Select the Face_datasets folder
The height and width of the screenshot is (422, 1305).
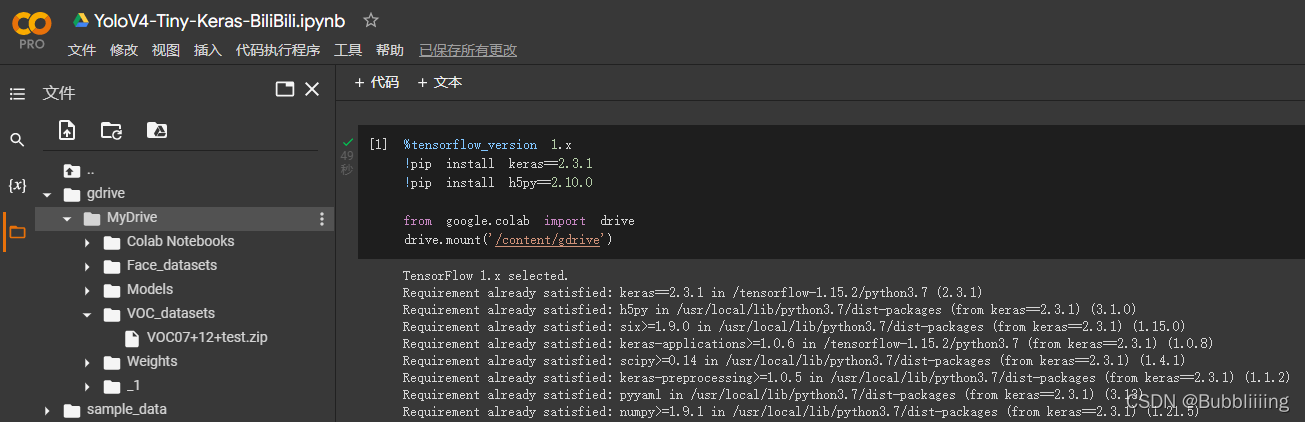[x=172, y=266]
